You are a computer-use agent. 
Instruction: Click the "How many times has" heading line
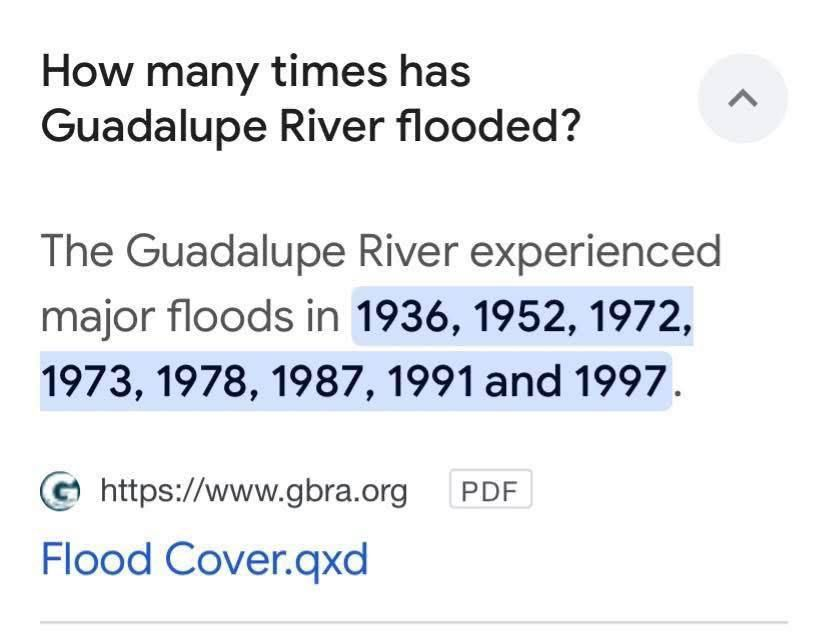pos(256,73)
